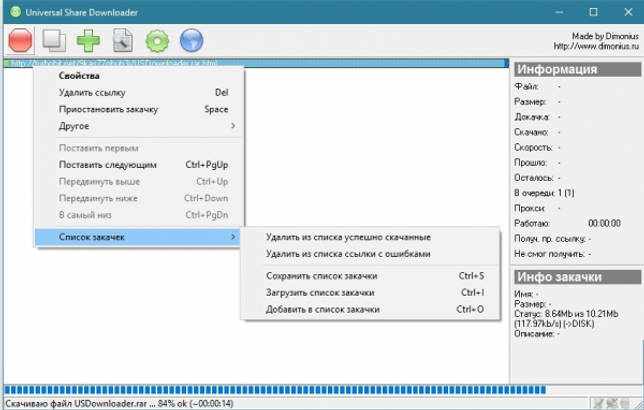
Task: Expand the Список закачек submenu
Action: click(139, 237)
